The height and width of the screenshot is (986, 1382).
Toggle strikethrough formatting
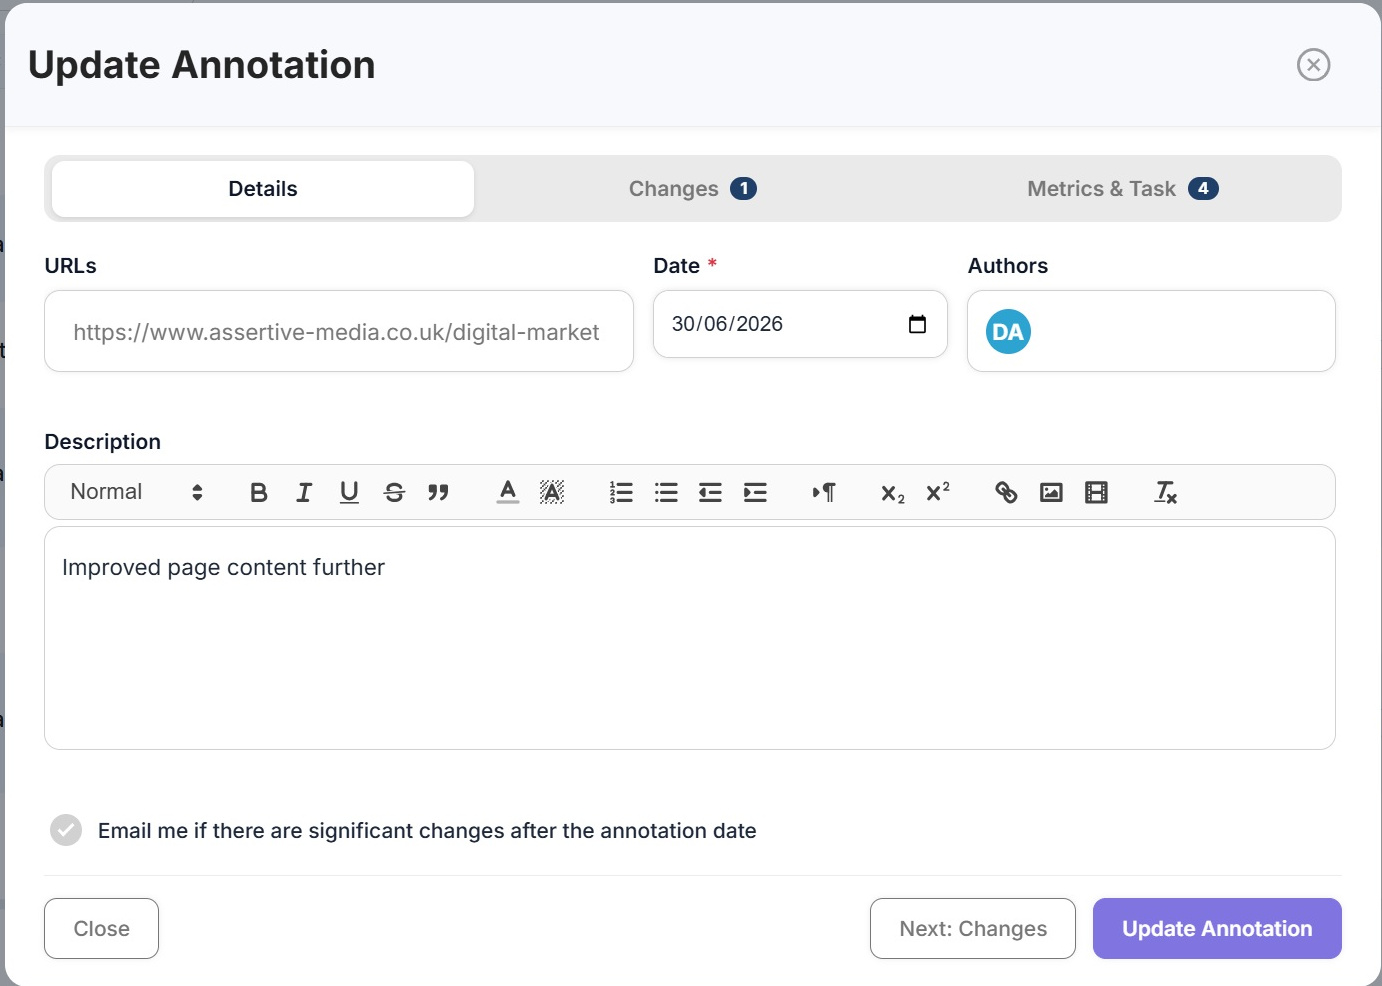(394, 492)
